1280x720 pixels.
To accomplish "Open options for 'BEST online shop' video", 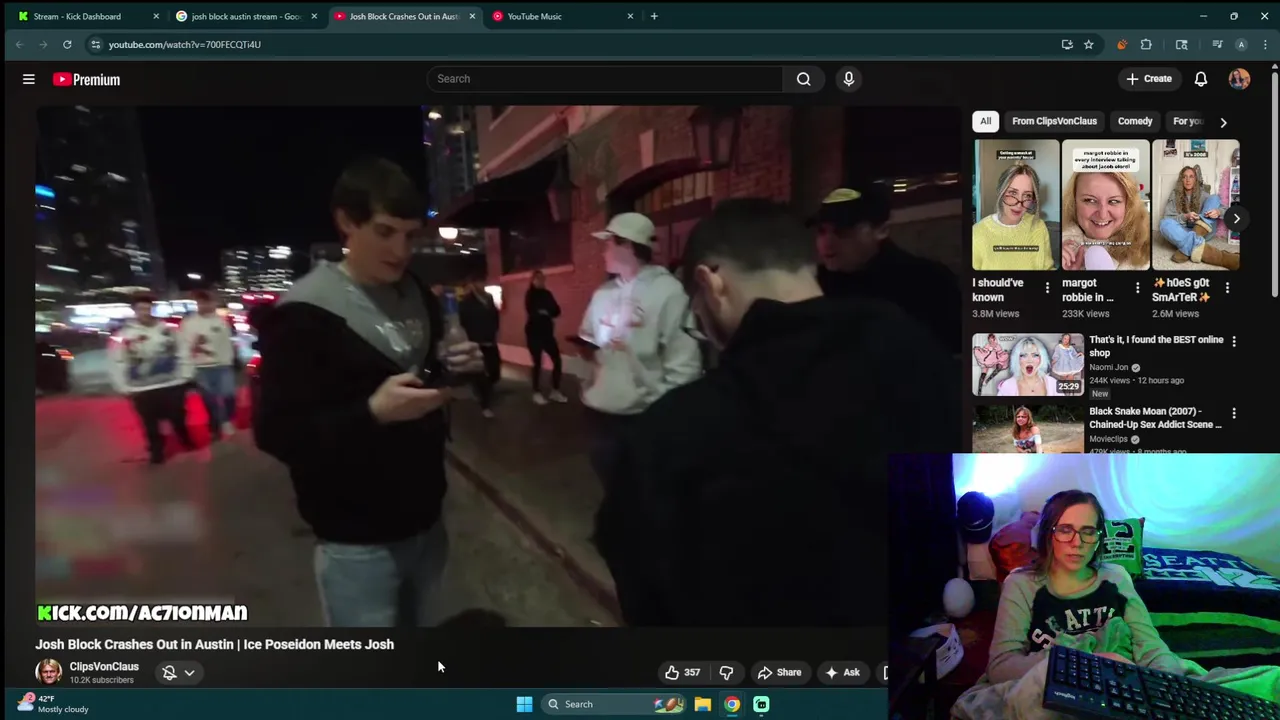I will pyautogui.click(x=1234, y=341).
